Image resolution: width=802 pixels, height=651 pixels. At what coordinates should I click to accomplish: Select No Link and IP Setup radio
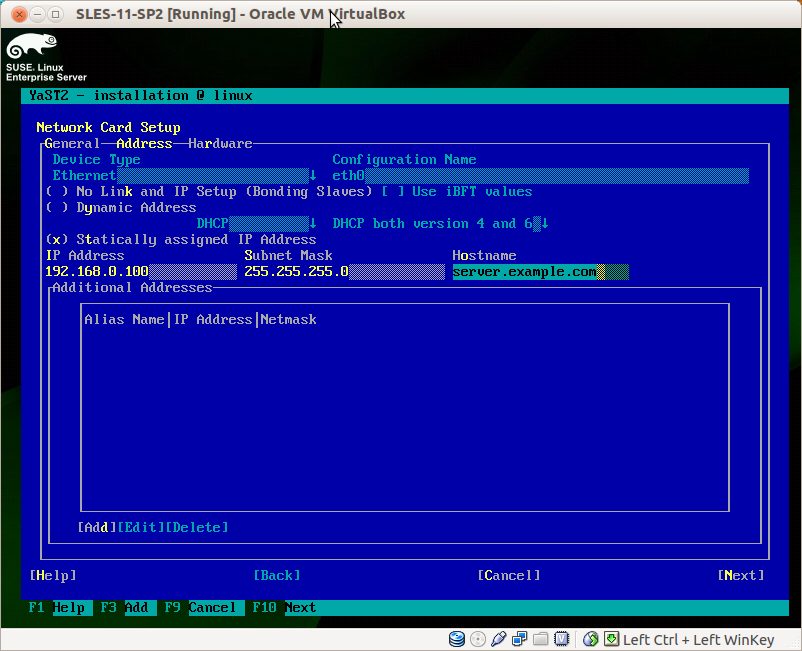pyautogui.click(x=56, y=192)
